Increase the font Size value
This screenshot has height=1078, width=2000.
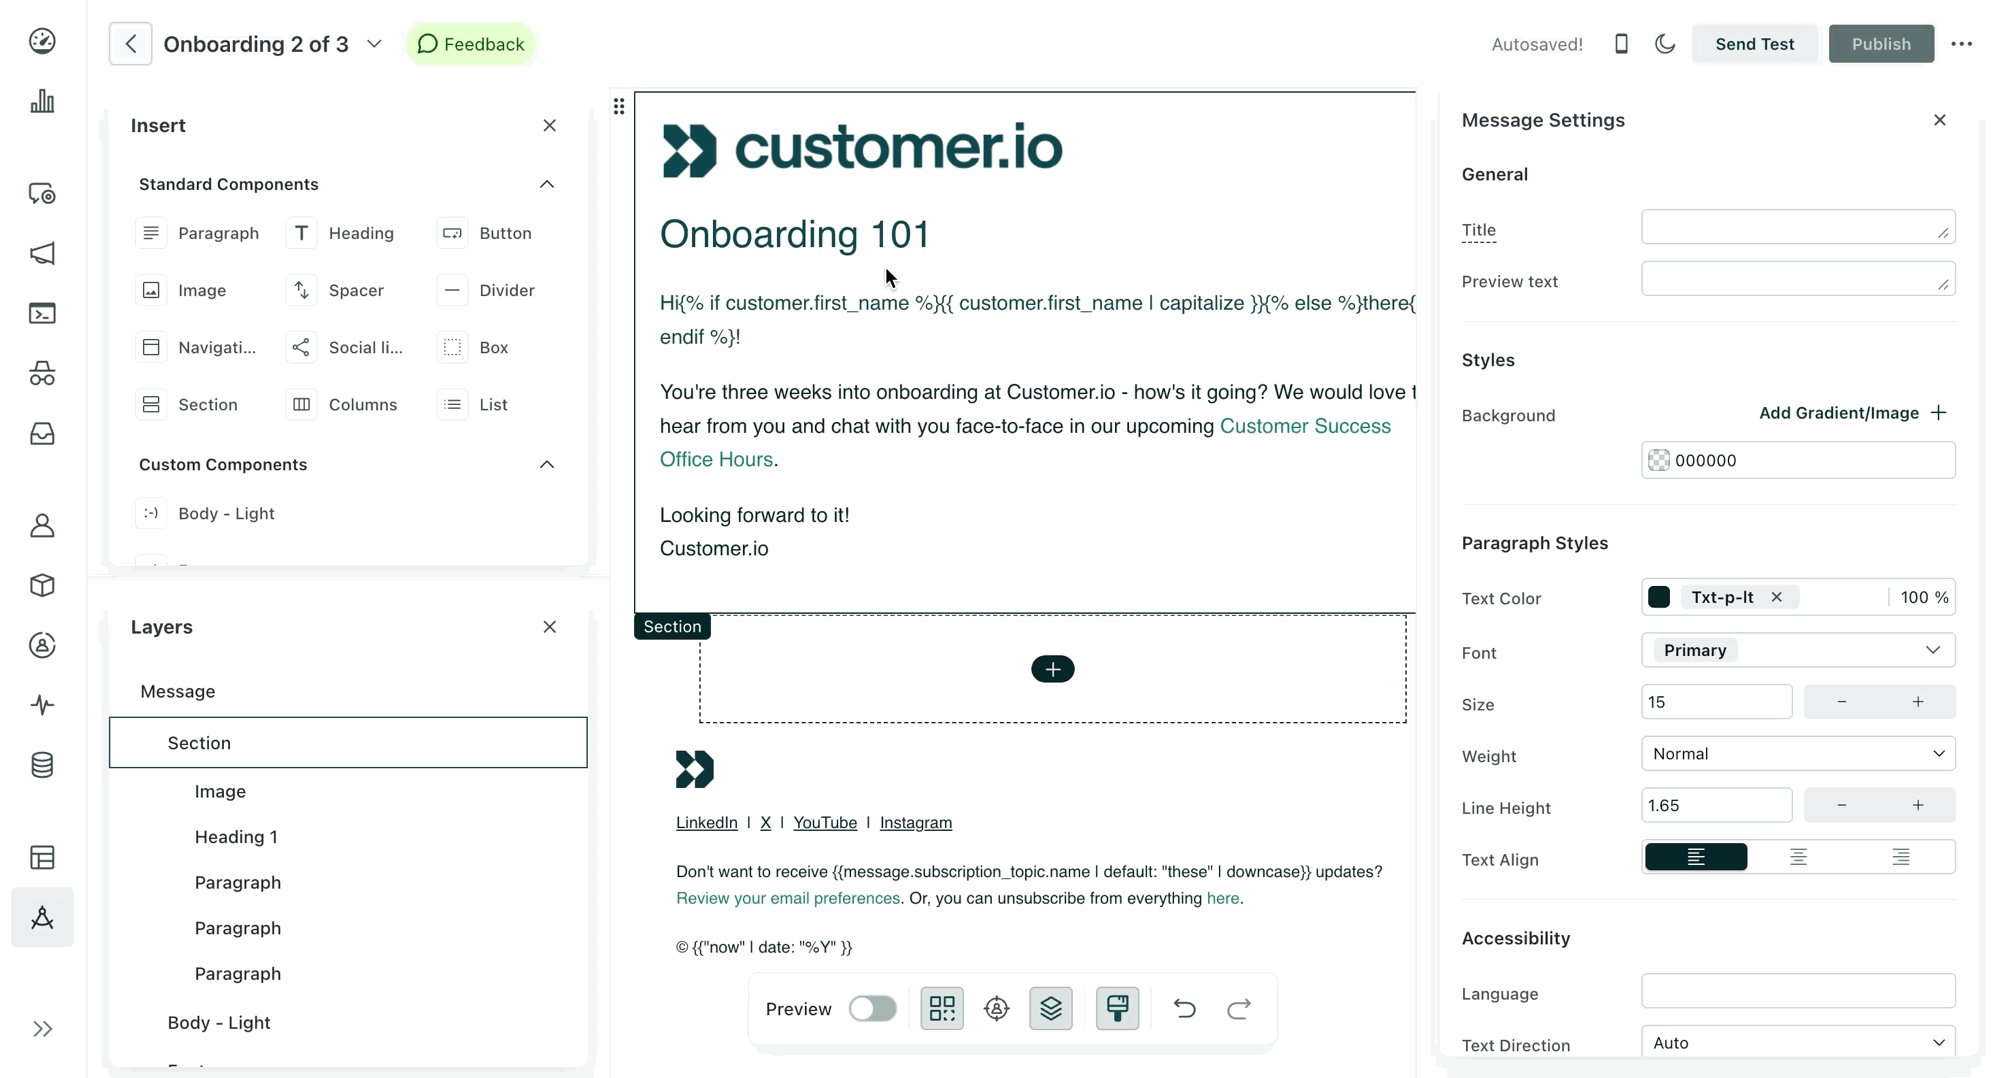(x=1918, y=702)
